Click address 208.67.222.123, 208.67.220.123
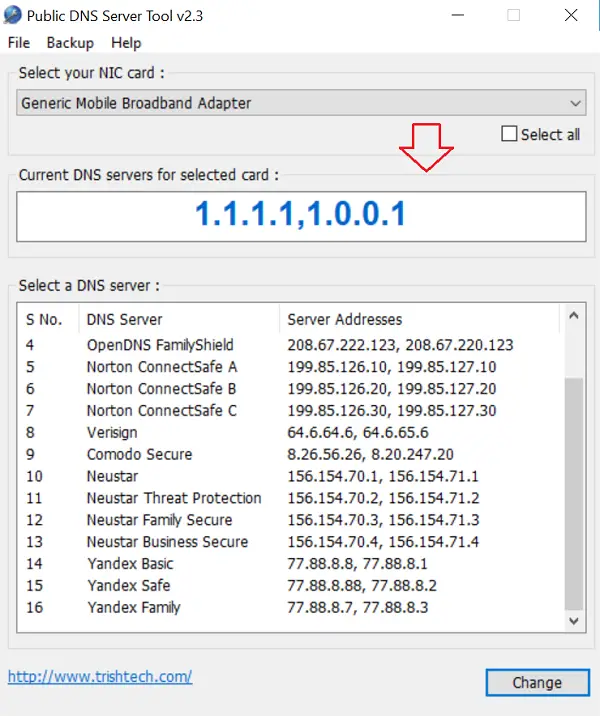 point(400,345)
